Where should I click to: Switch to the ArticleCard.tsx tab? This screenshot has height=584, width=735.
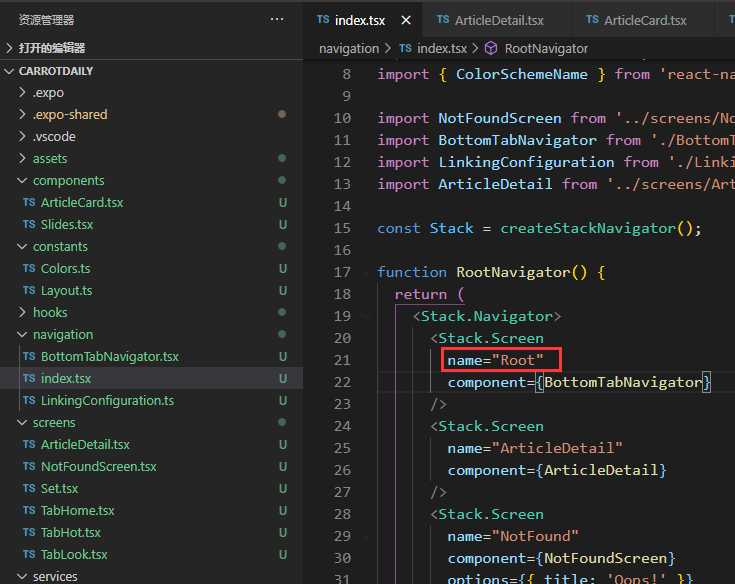(x=645, y=20)
